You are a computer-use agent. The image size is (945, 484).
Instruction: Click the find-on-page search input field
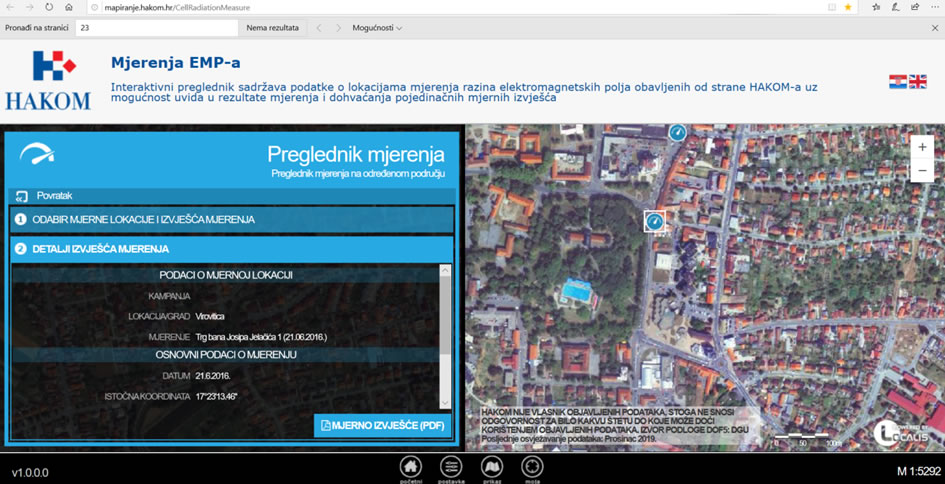(155, 28)
